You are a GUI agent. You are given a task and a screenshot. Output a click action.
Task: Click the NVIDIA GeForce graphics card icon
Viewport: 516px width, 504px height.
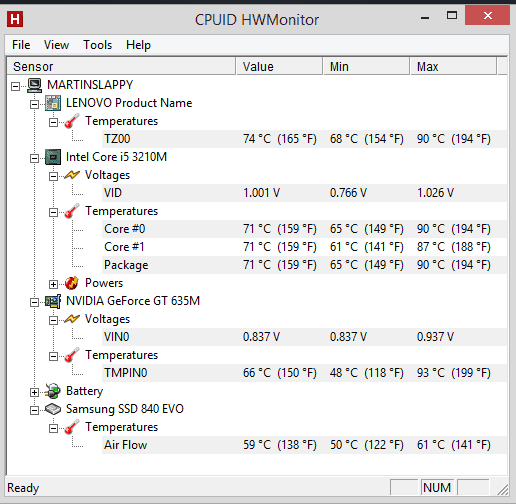[x=53, y=301]
